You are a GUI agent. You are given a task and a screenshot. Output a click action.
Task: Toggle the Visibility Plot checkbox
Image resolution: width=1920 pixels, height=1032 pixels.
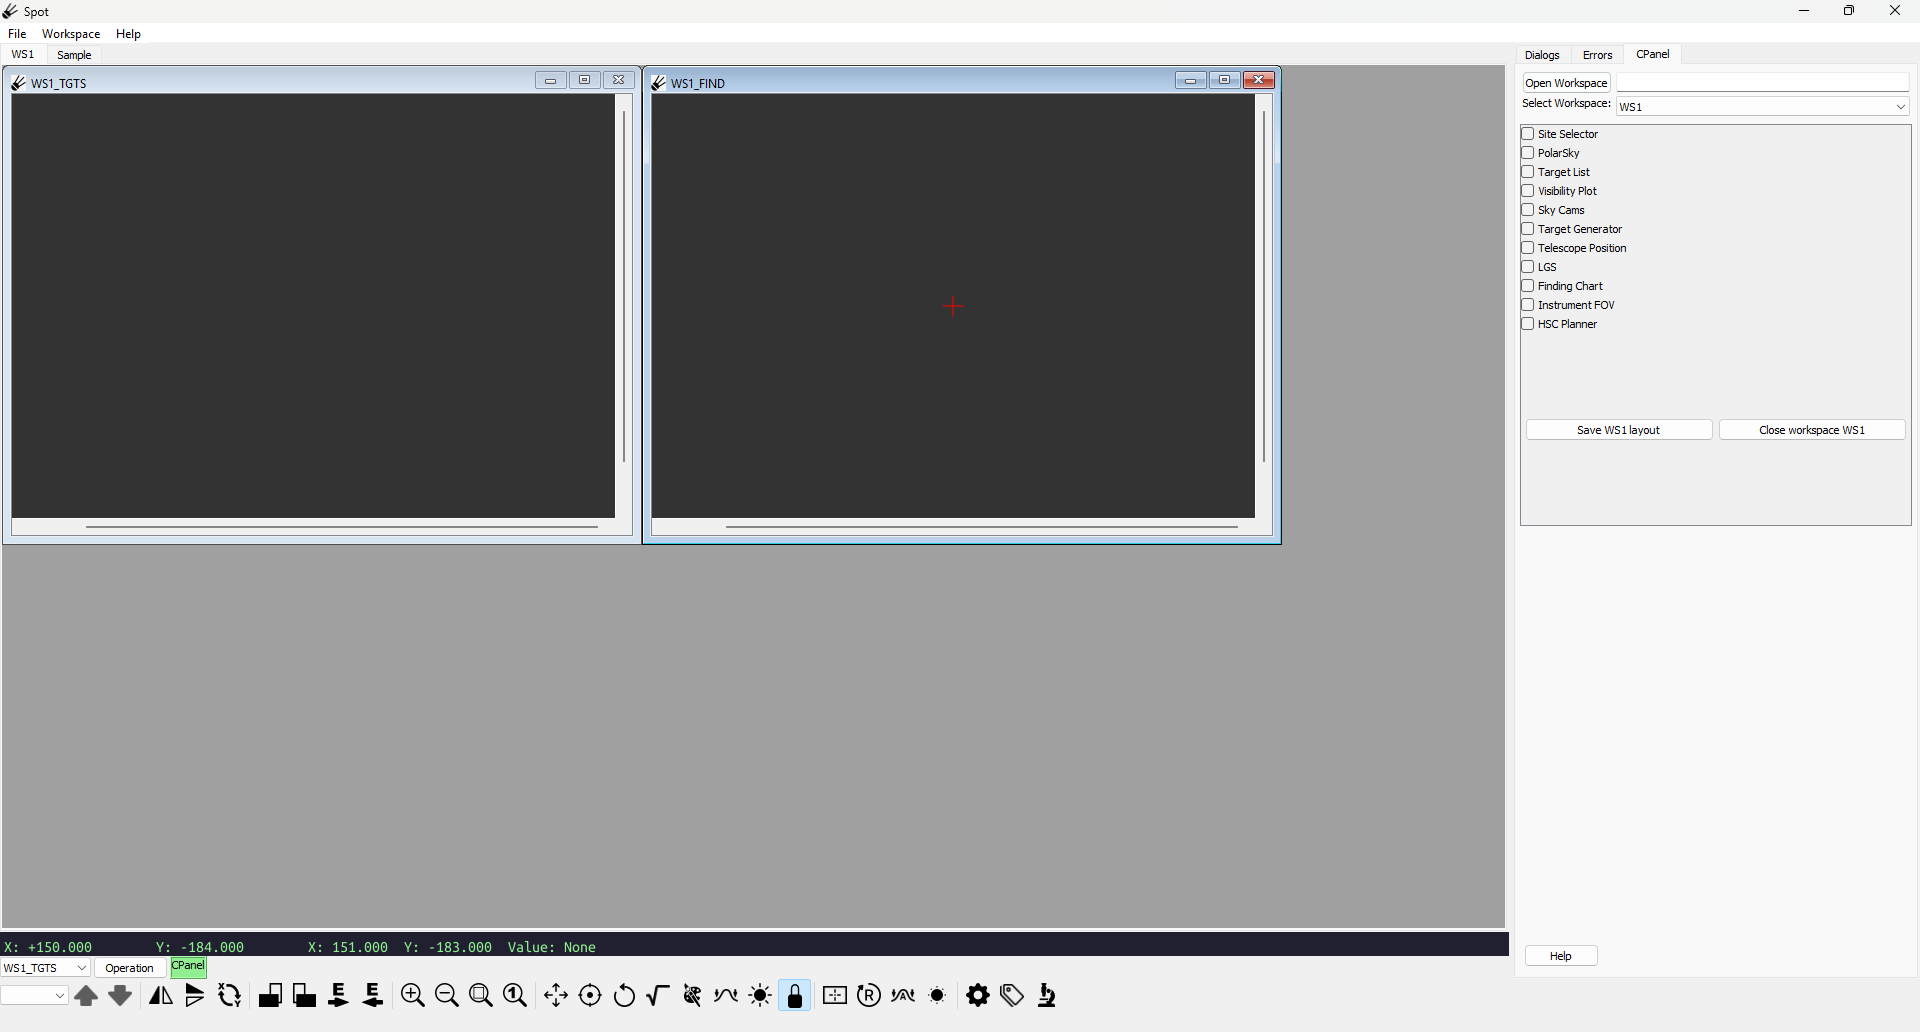point(1528,191)
